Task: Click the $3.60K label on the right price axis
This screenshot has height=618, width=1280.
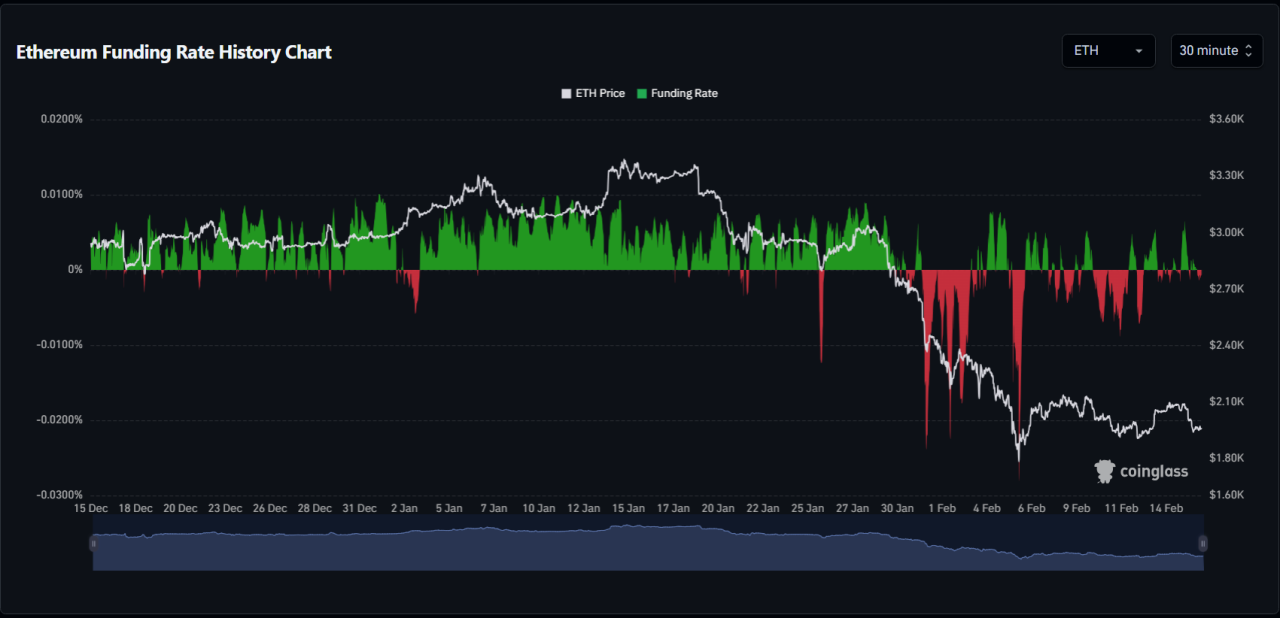Action: point(1225,118)
